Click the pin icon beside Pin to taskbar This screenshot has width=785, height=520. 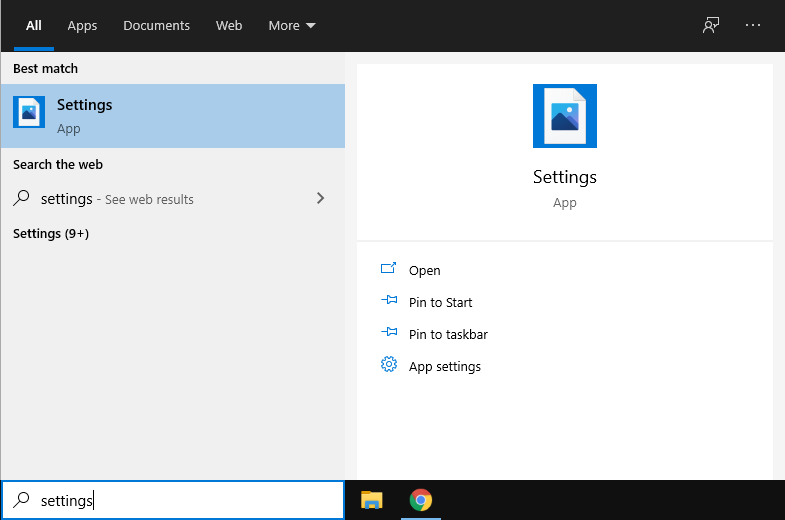click(x=389, y=332)
